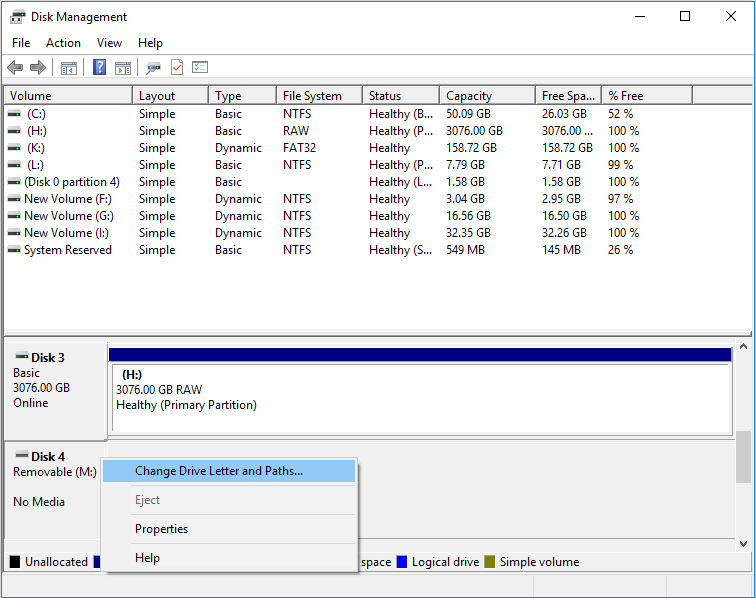Click the drive icon beside (L:) row
This screenshot has width=756, height=598.
pos(14,165)
